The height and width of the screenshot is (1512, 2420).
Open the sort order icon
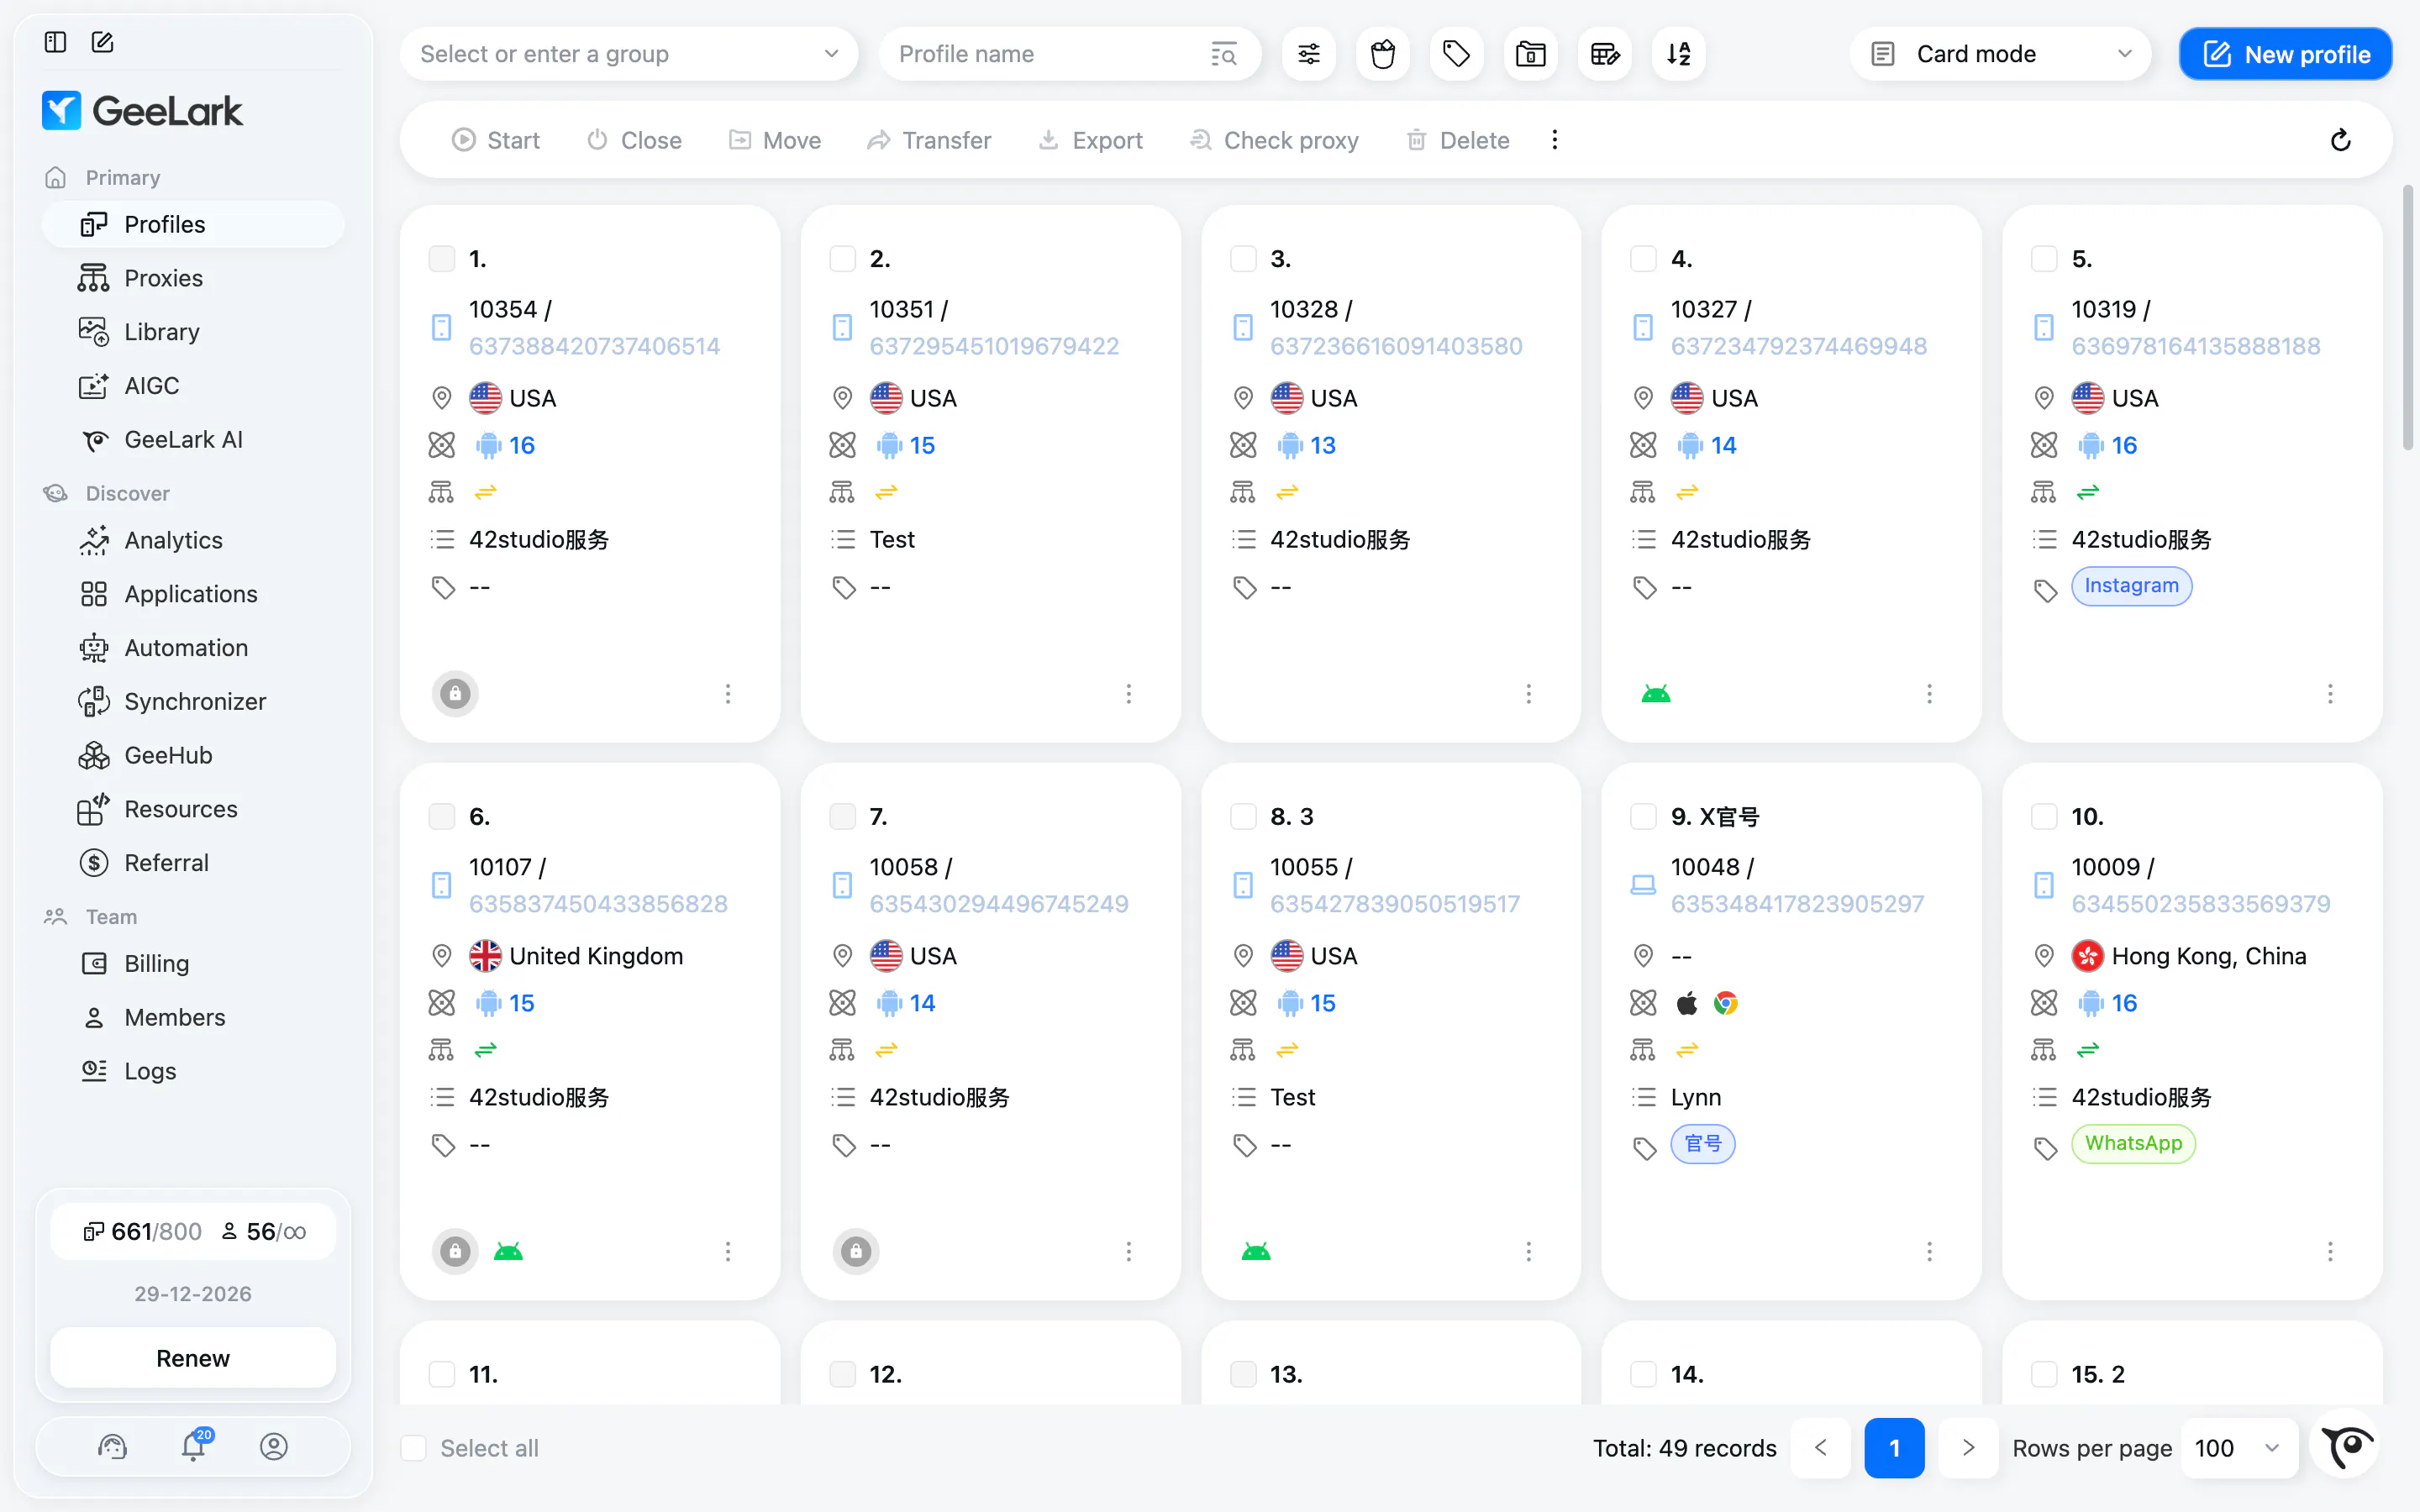pos(1678,54)
